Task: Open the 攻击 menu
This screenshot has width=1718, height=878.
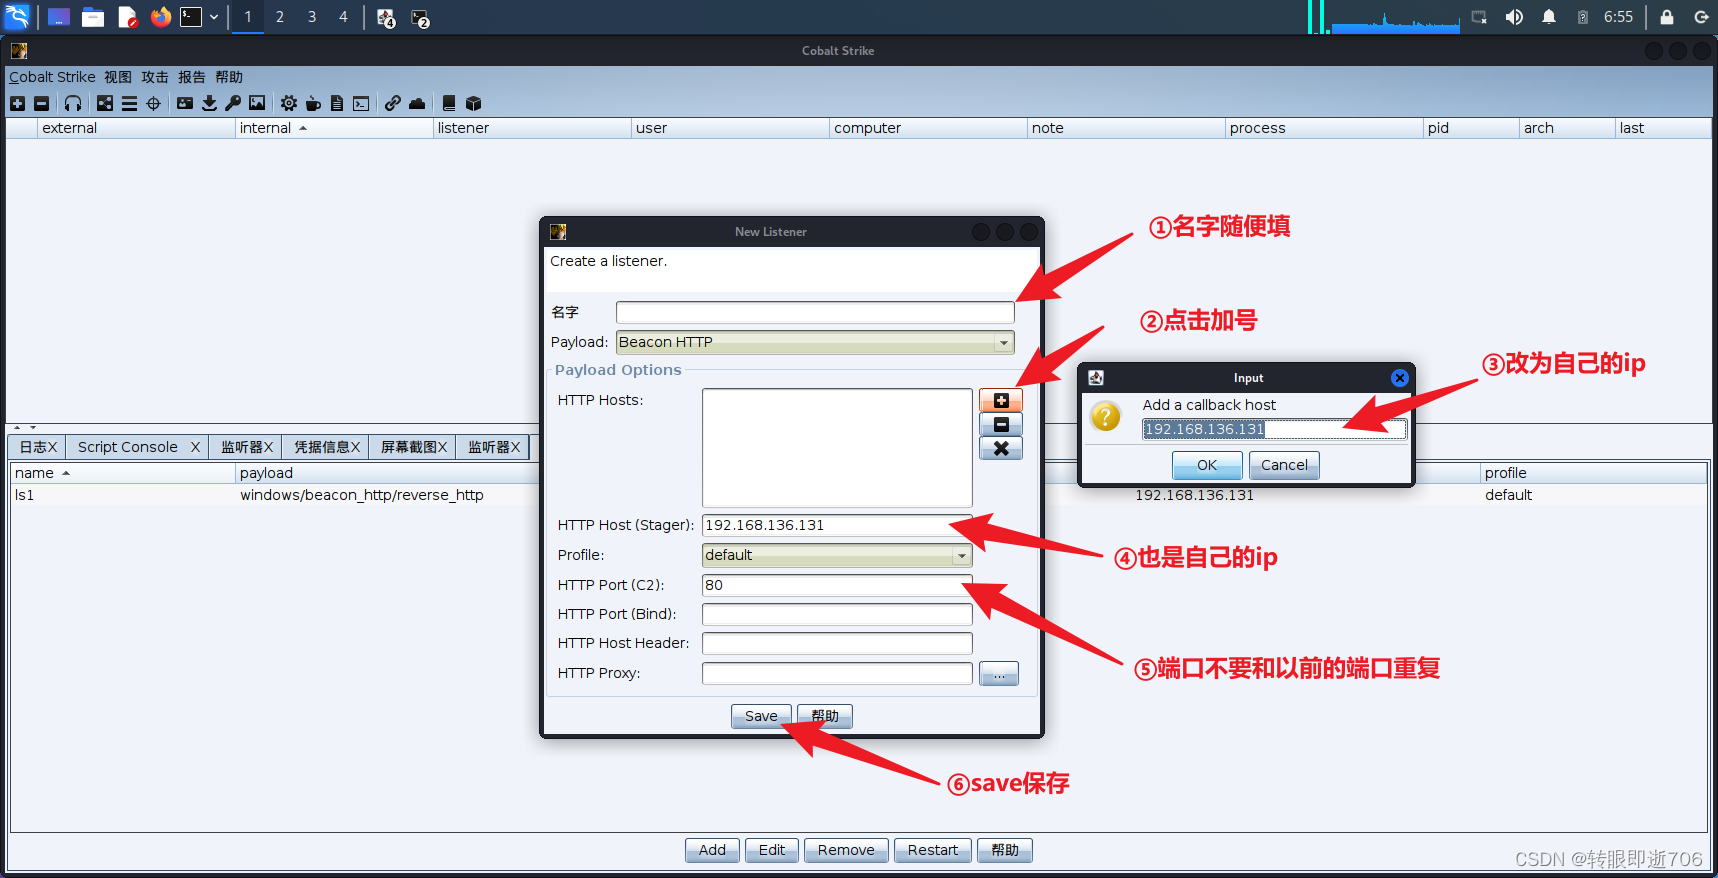Action: tap(155, 77)
